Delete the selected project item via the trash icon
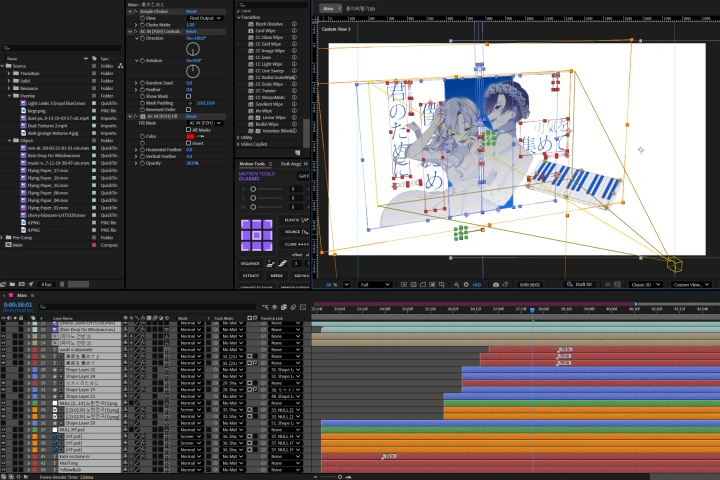720x480 pixels. [62, 284]
